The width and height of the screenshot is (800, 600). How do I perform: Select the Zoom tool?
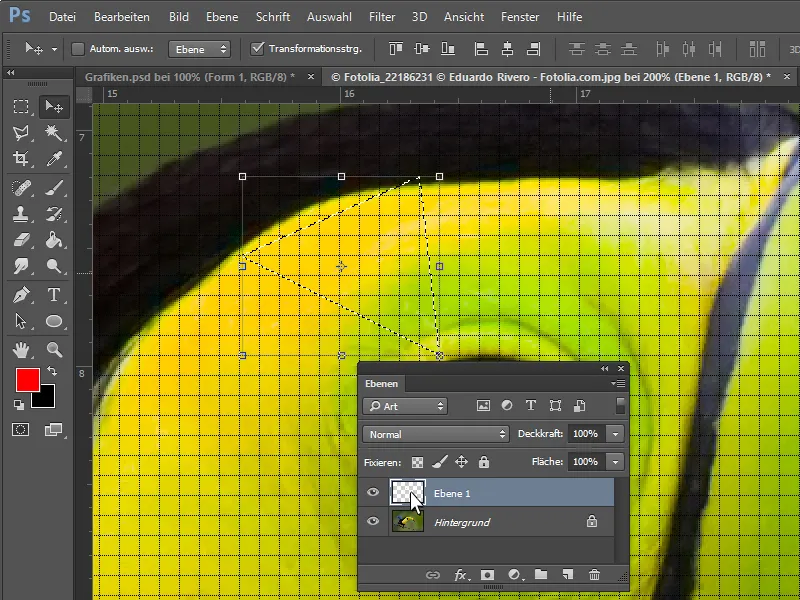[x=55, y=351]
